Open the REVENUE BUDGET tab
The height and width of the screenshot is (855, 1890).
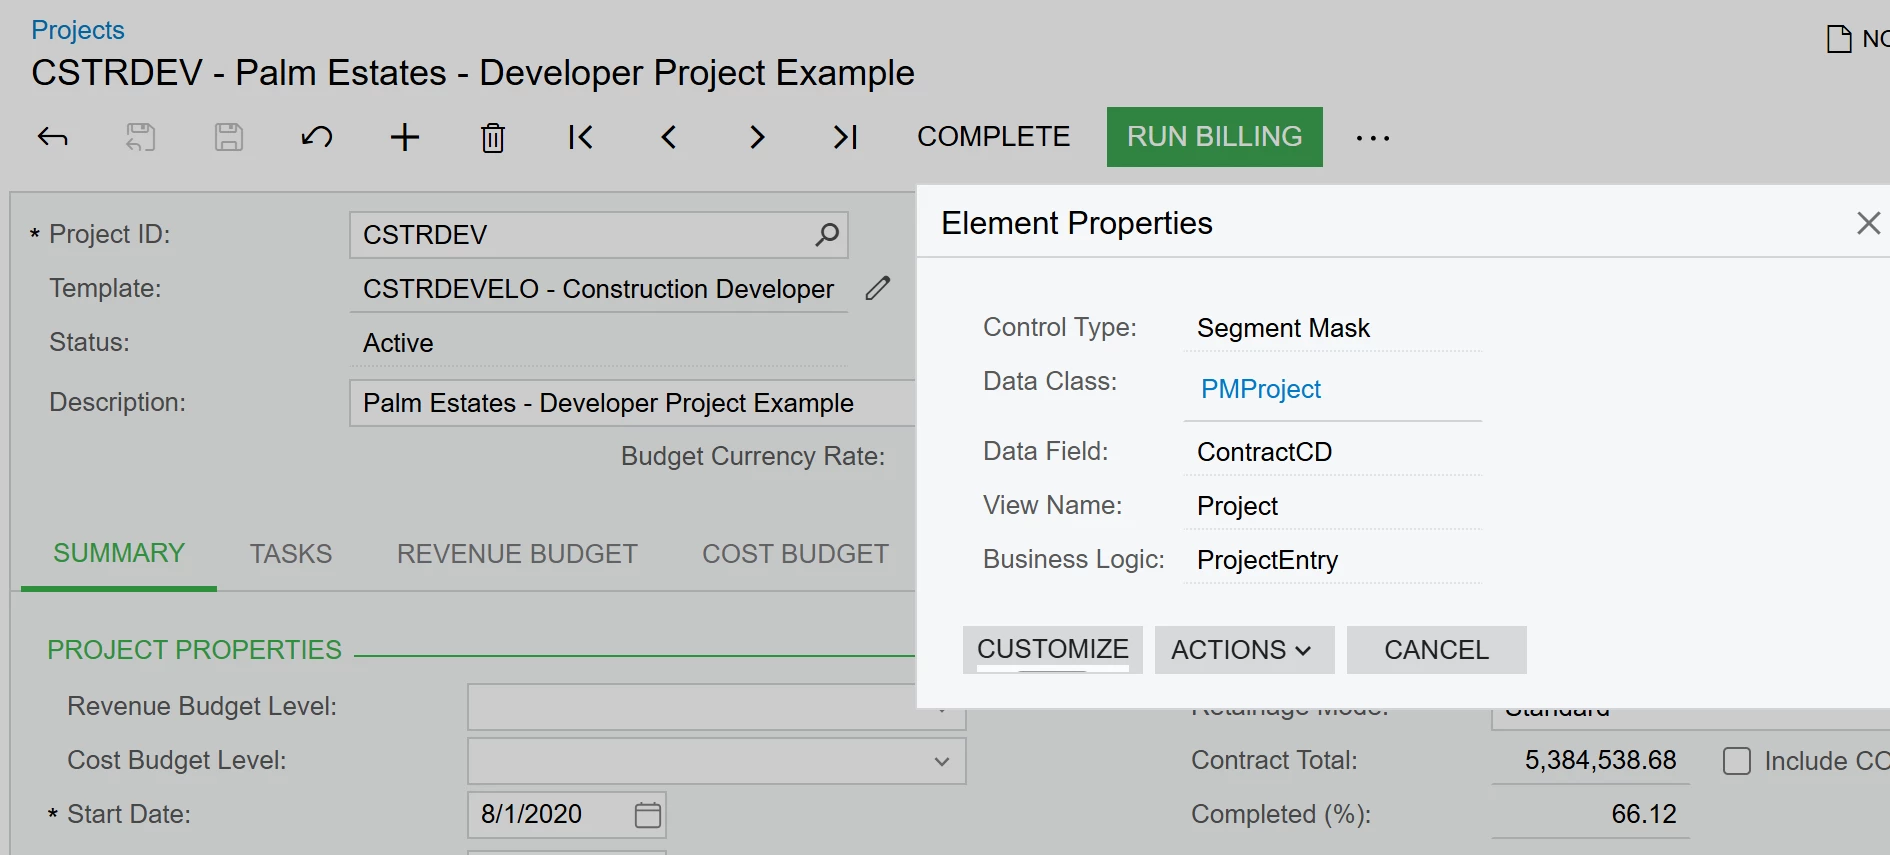(x=517, y=554)
